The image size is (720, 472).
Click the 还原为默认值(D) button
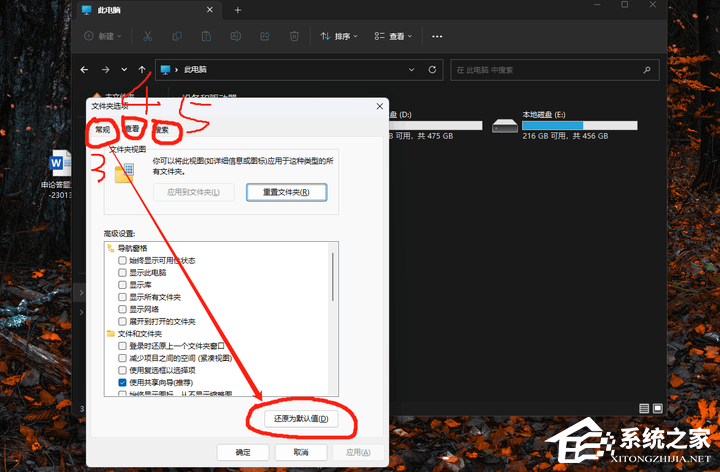point(300,419)
